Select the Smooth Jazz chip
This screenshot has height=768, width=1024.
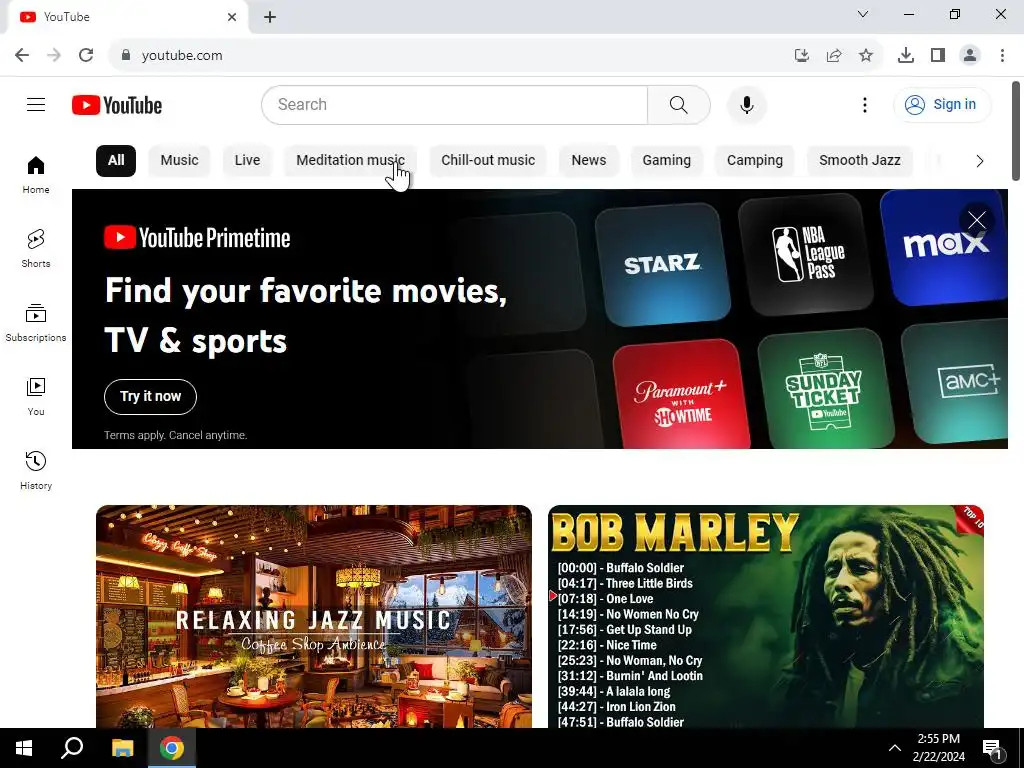(x=859, y=161)
